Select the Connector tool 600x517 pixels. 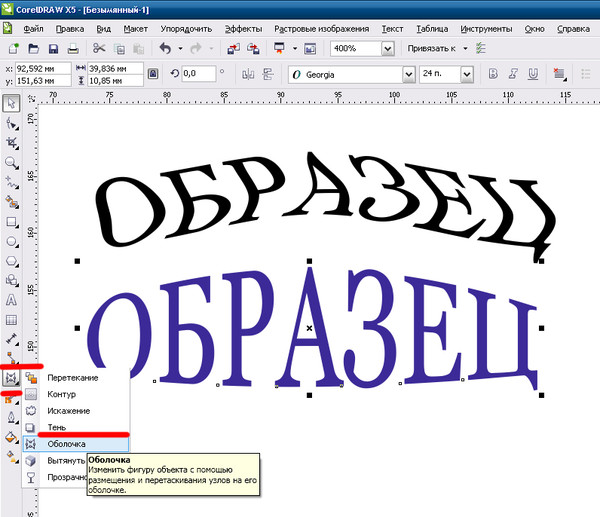pyautogui.click(x=11, y=357)
